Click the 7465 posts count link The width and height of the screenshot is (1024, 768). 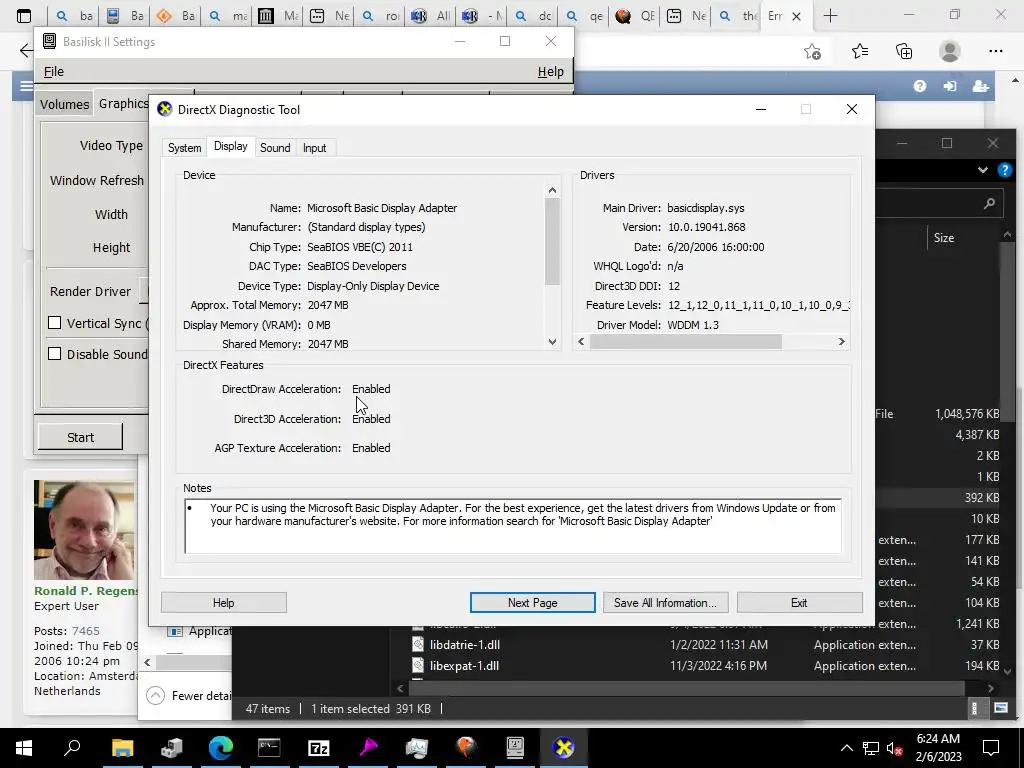coord(86,631)
